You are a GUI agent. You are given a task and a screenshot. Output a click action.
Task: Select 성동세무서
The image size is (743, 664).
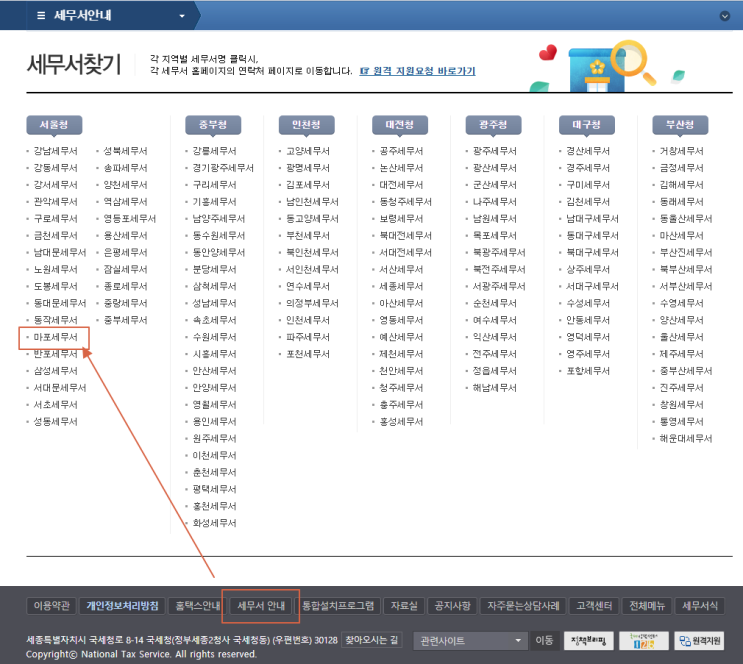point(55,422)
